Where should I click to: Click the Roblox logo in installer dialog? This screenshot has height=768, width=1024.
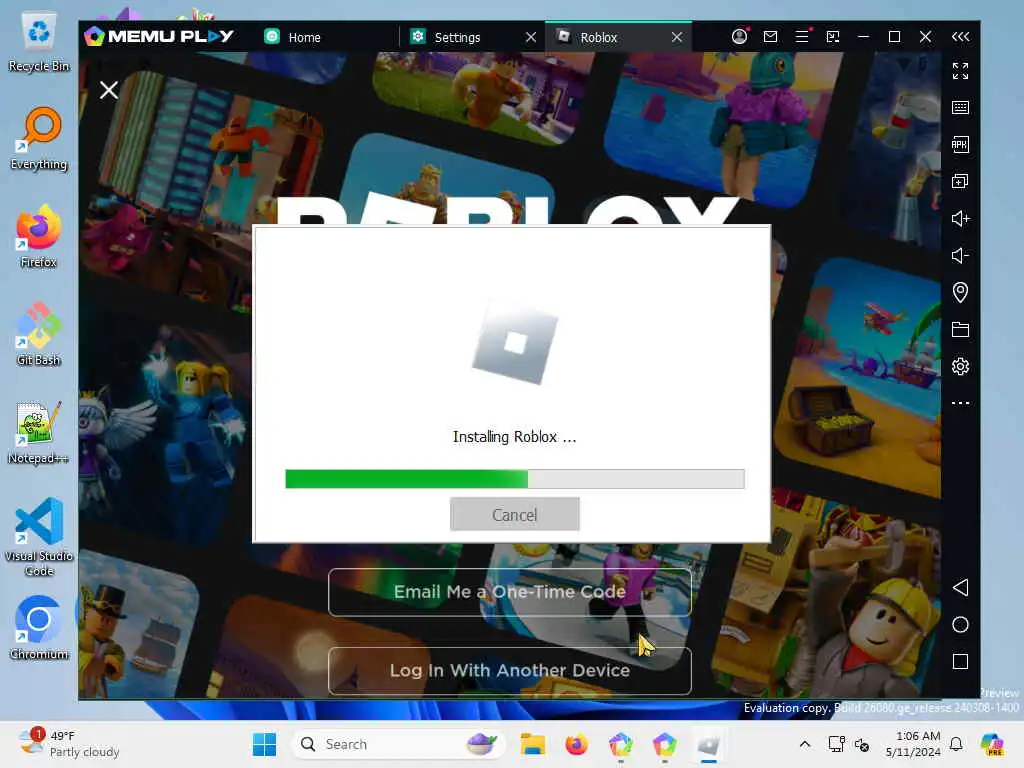click(515, 343)
